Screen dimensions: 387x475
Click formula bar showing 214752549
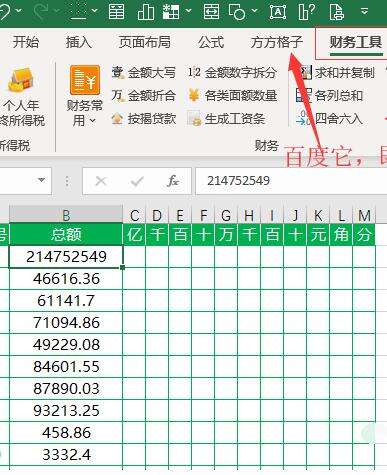tap(291, 181)
